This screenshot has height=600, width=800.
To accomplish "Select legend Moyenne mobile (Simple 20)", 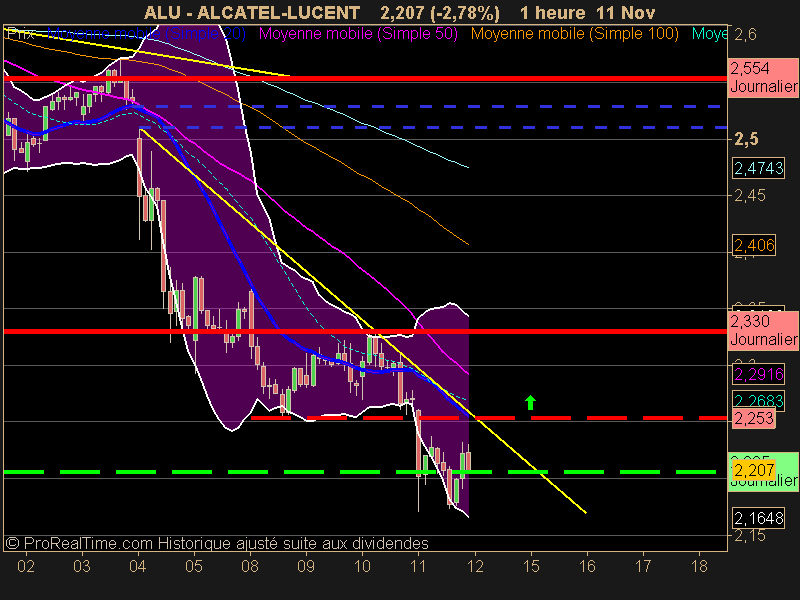I will [x=146, y=34].
